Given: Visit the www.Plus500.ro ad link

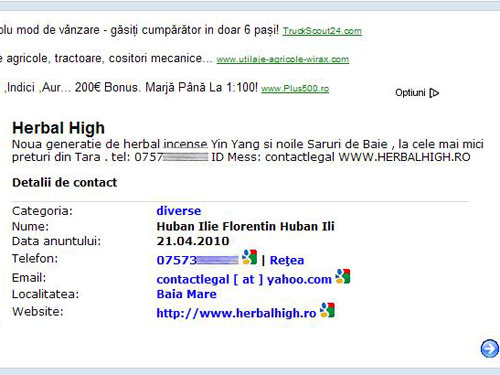Looking at the screenshot, I should (295, 89).
